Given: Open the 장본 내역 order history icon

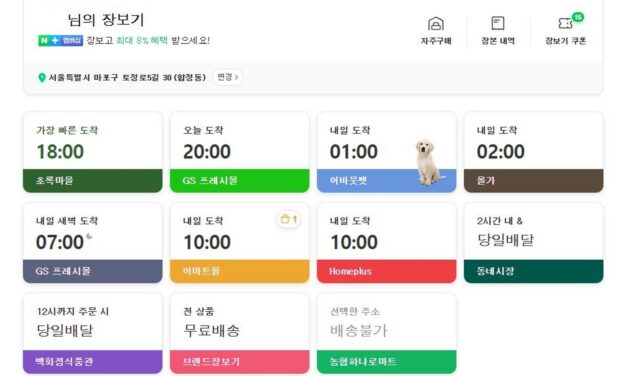Looking at the screenshot, I should click(x=498, y=30).
